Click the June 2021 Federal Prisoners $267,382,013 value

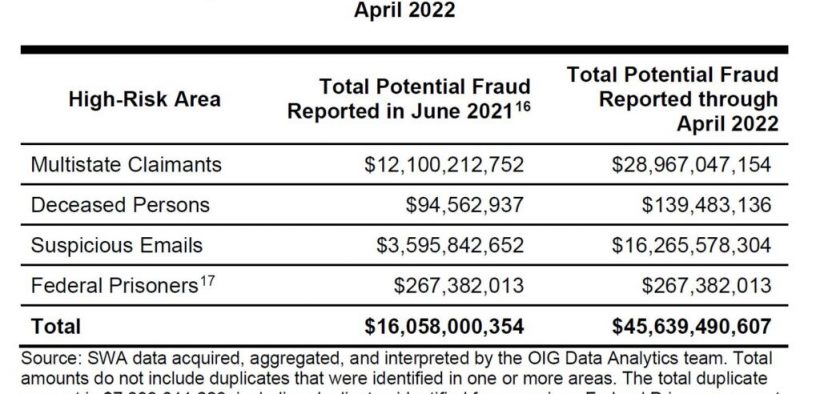[459, 286]
